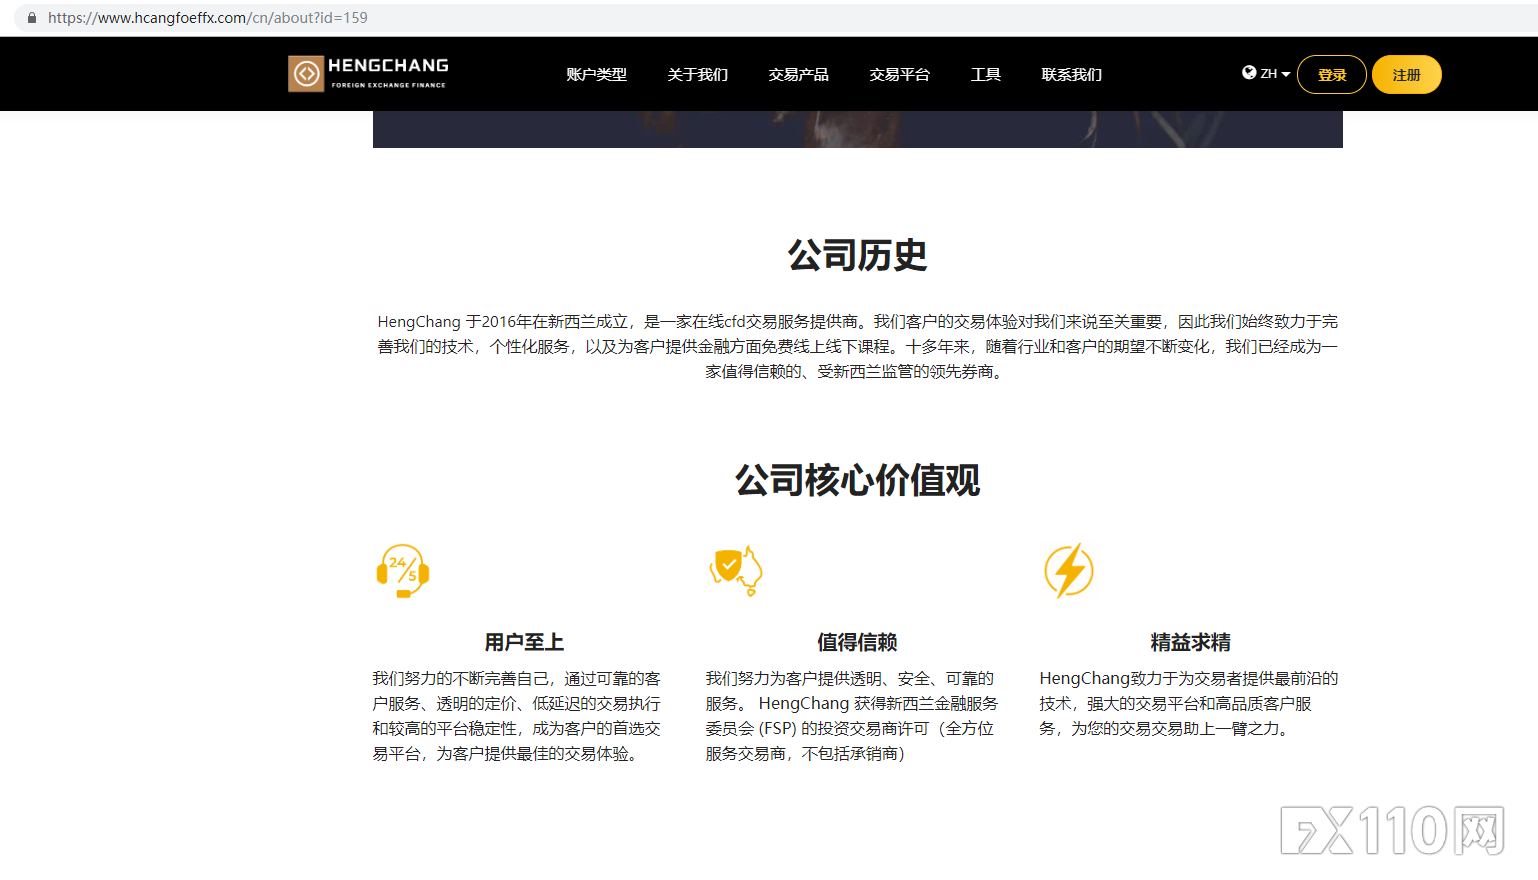Viewport: 1538px width, 880px height.
Task: Click the lightning bolt icon
Action: point(1069,571)
